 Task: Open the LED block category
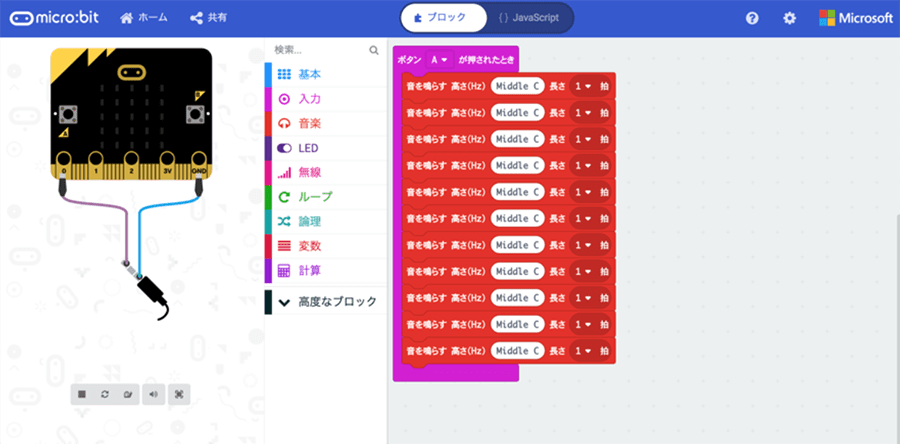pyautogui.click(x=325, y=148)
